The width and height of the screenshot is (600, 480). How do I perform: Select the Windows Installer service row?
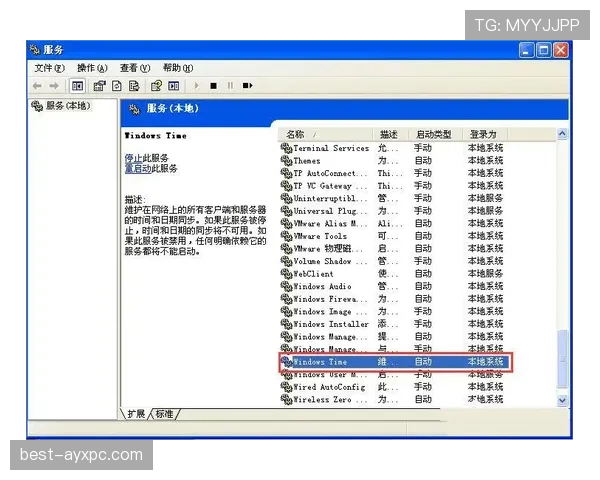(393, 324)
